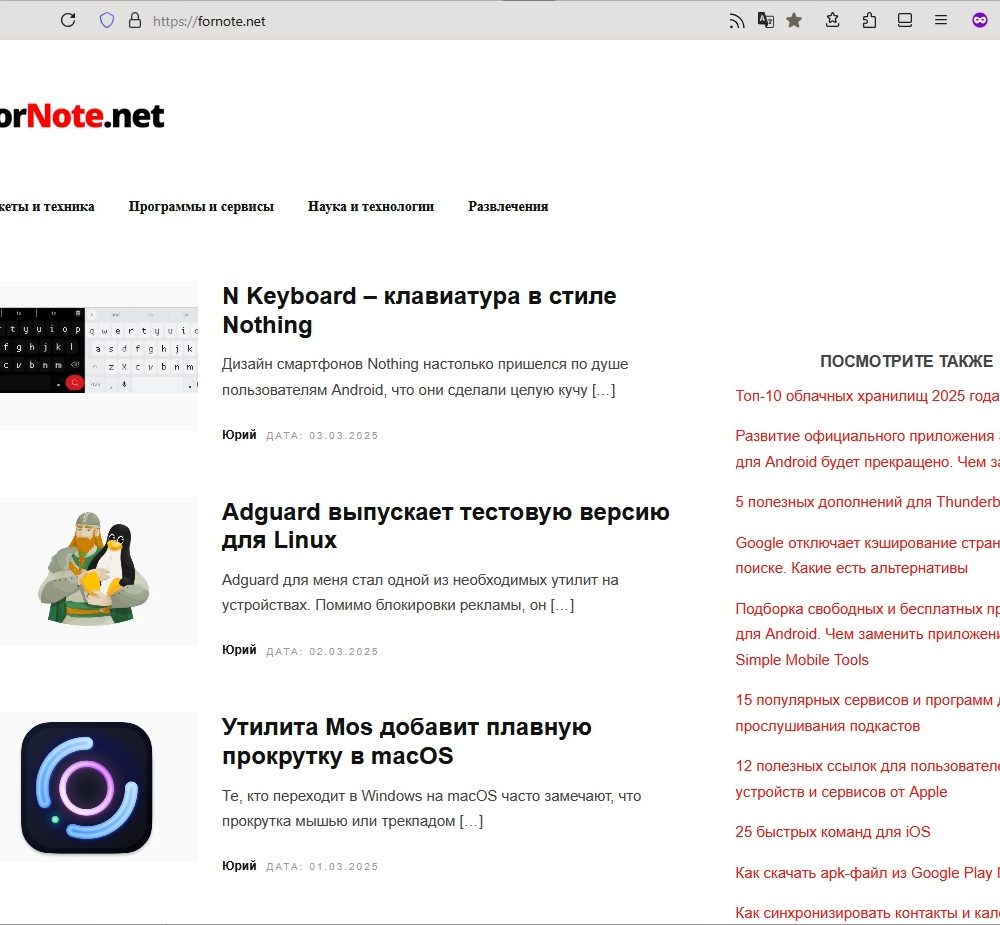Open article Adguard выпускает тестовую версию для Linux

pyautogui.click(x=446, y=526)
